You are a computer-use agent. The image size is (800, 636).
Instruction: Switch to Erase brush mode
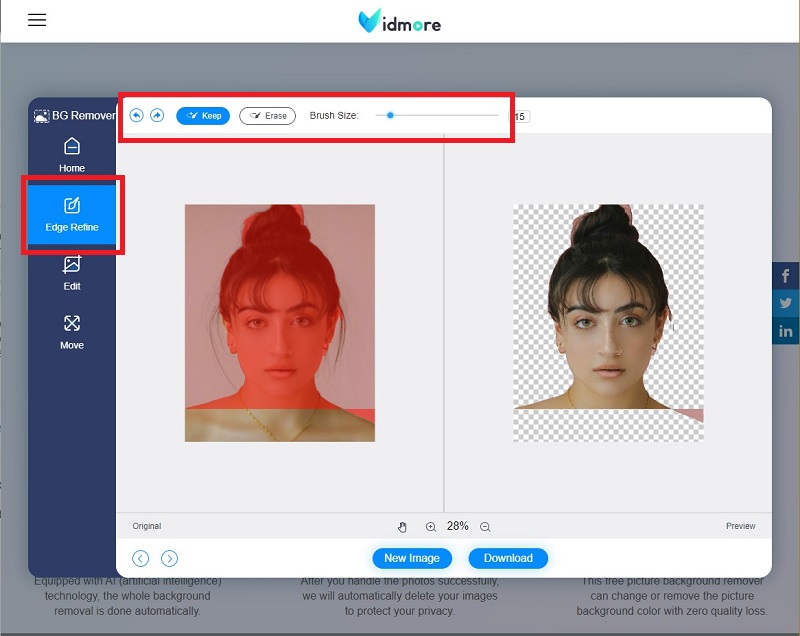click(x=267, y=116)
